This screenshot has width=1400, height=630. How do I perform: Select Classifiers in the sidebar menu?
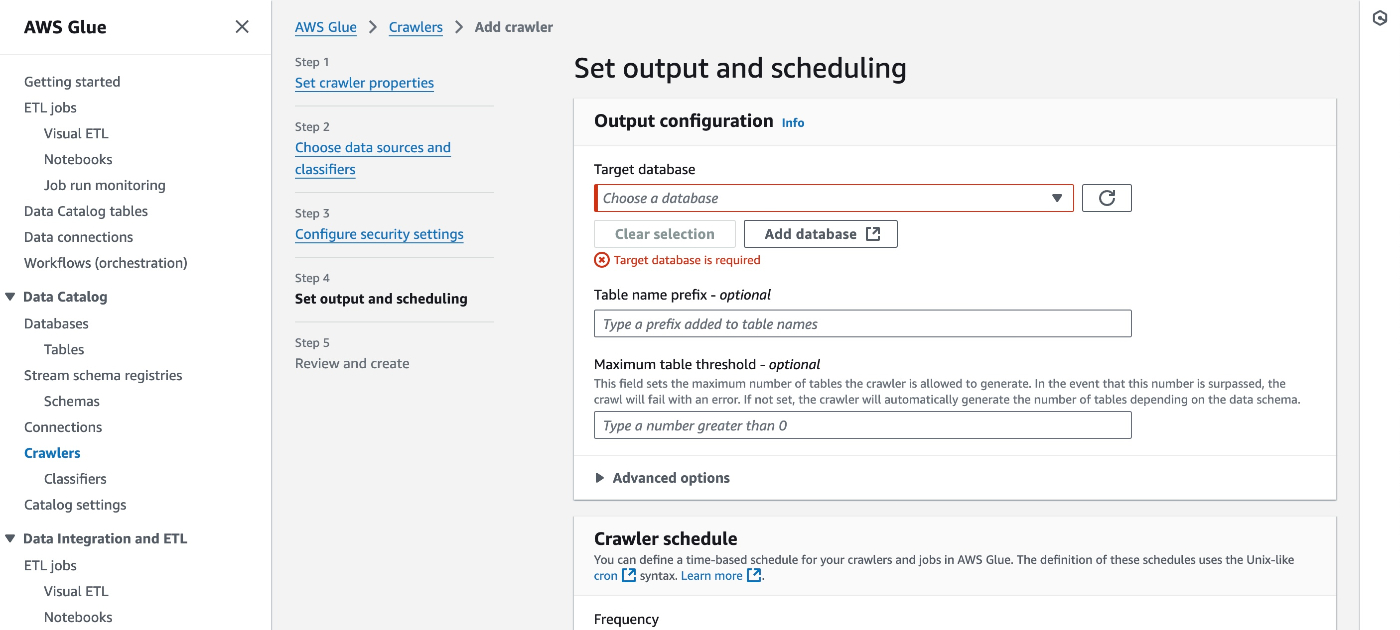tap(75, 479)
